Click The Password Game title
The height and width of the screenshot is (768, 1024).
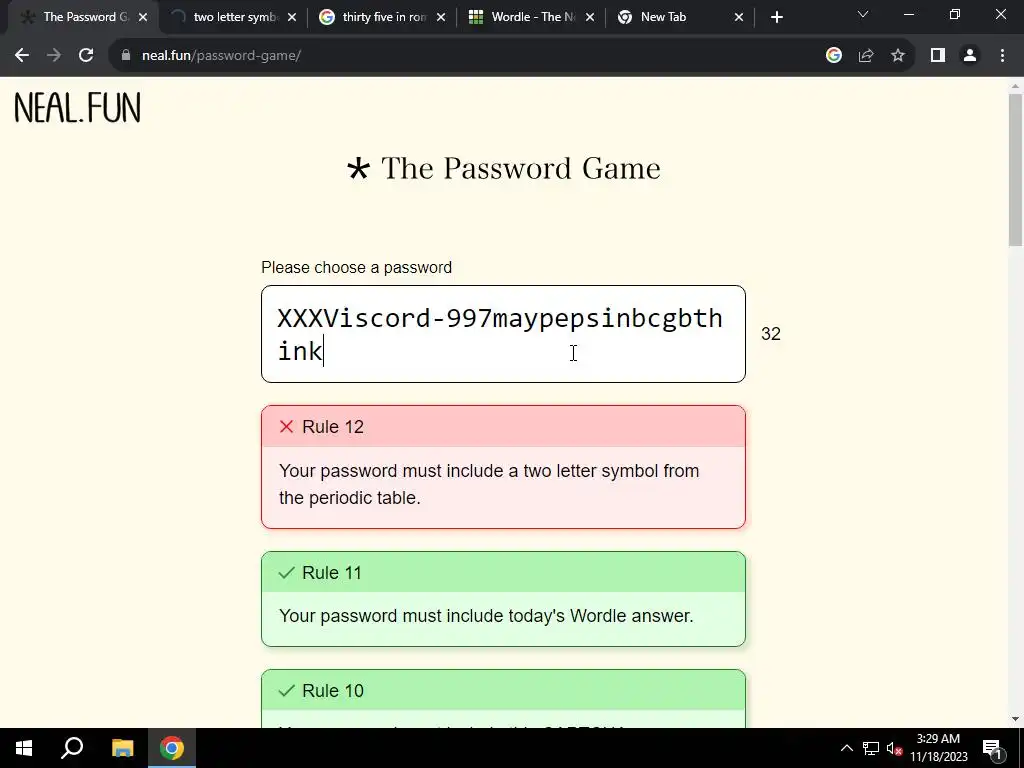point(503,168)
